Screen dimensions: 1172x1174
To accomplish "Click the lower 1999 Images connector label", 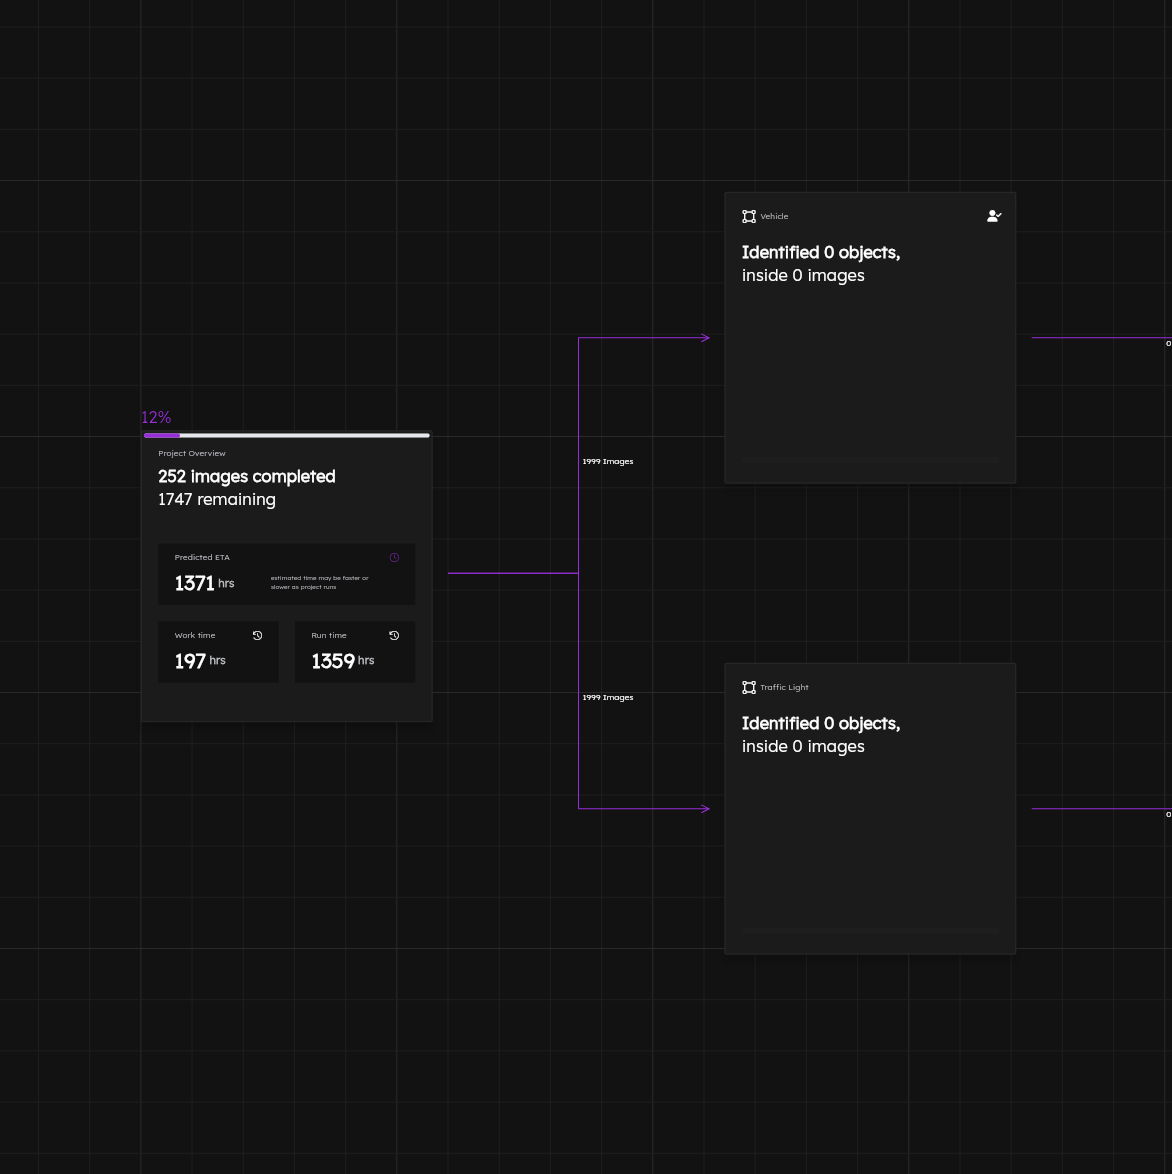I will click(x=608, y=698).
